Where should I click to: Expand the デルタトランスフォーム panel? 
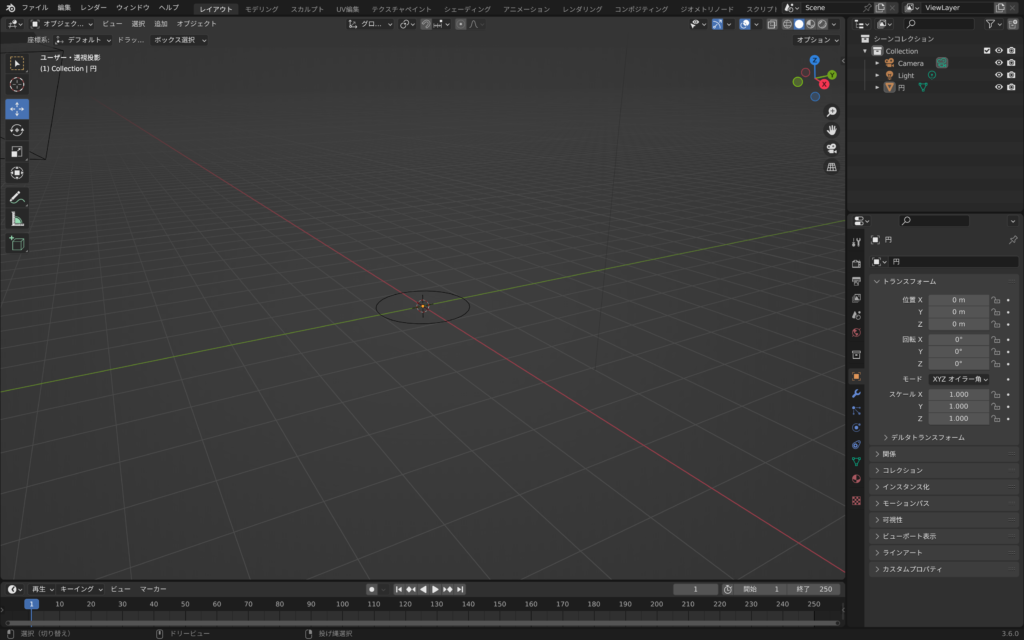pyautogui.click(x=924, y=437)
